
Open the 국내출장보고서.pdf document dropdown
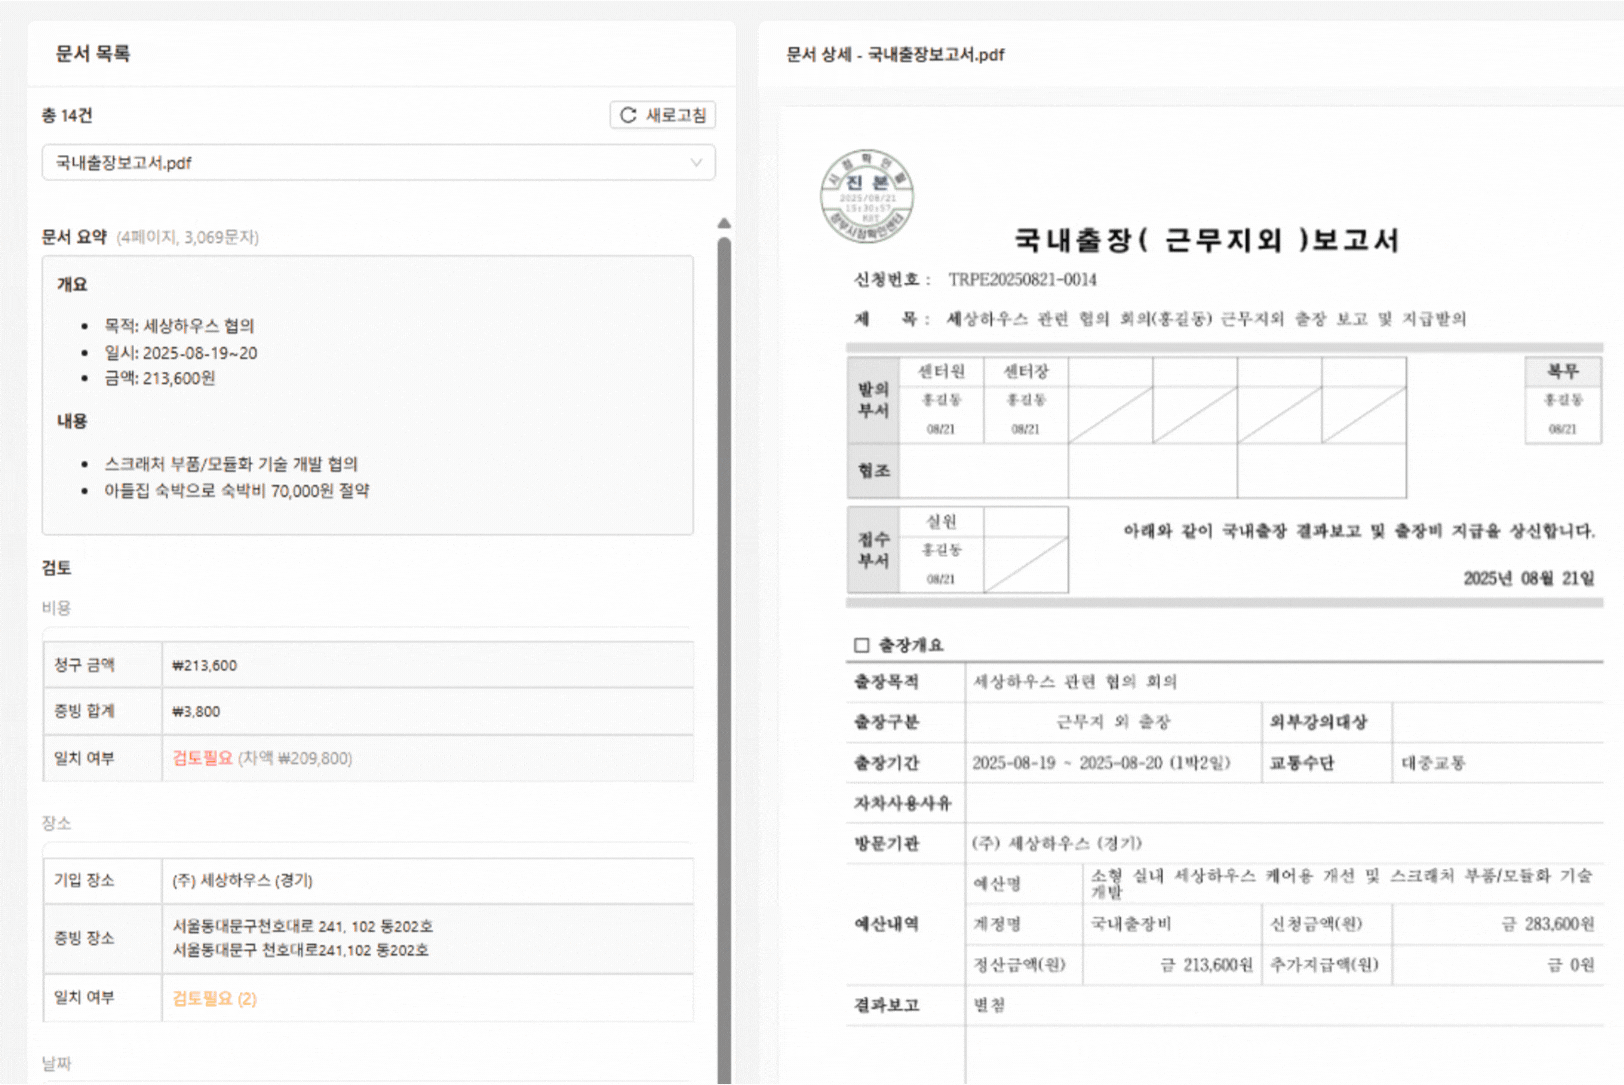click(378, 162)
